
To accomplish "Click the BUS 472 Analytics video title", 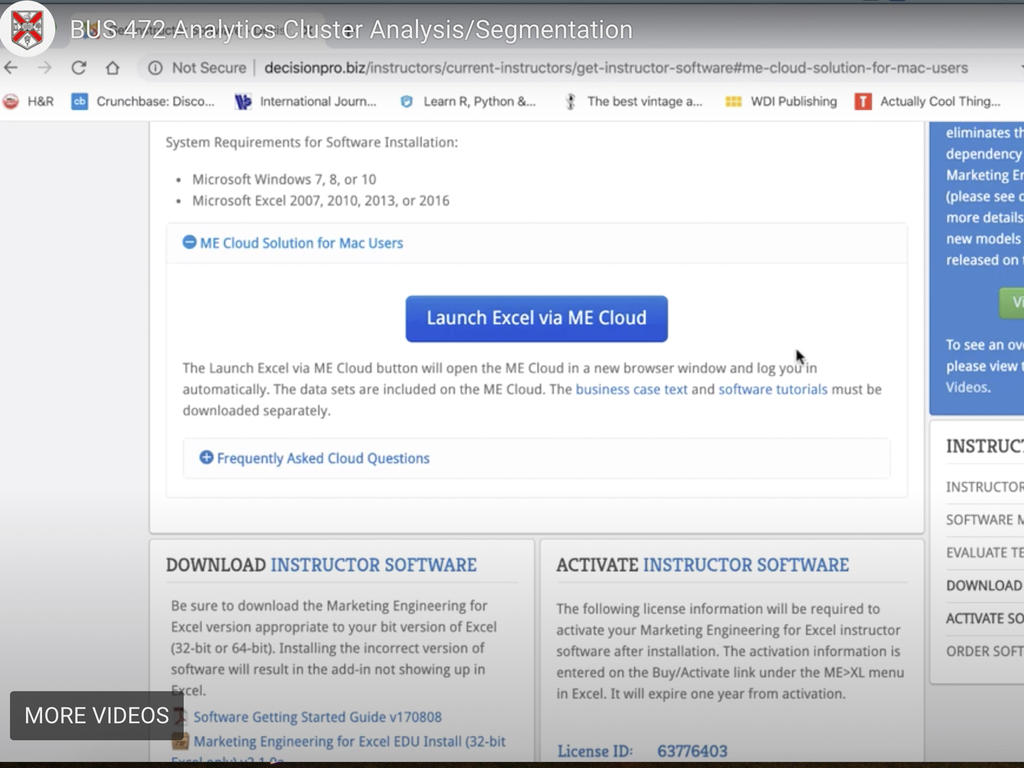I will pos(351,29).
